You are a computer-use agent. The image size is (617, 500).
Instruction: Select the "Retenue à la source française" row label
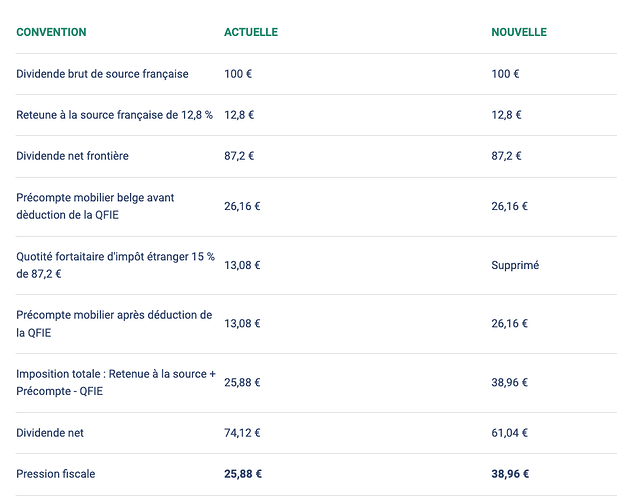point(115,115)
